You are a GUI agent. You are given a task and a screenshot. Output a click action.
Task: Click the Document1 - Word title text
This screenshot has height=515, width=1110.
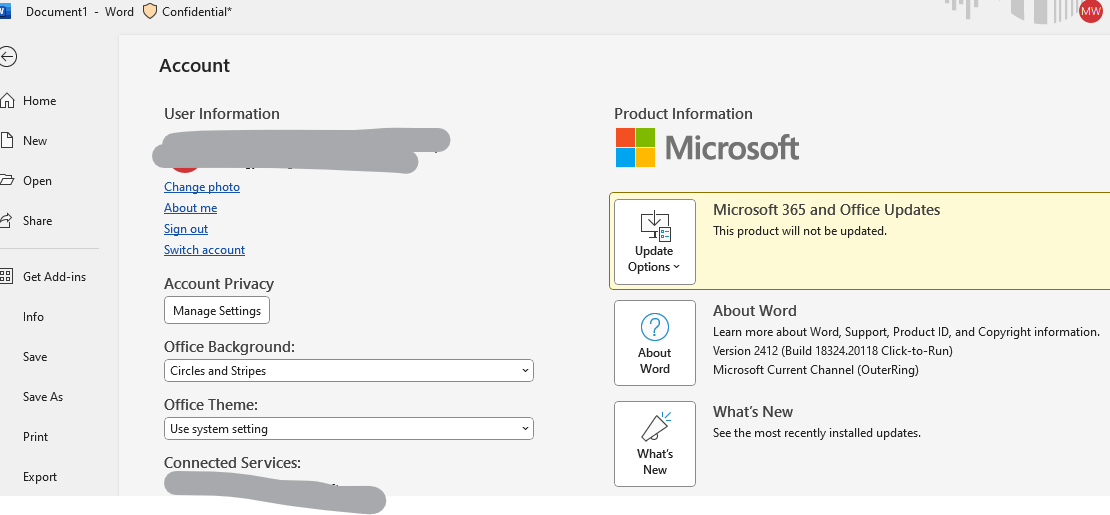pos(79,11)
